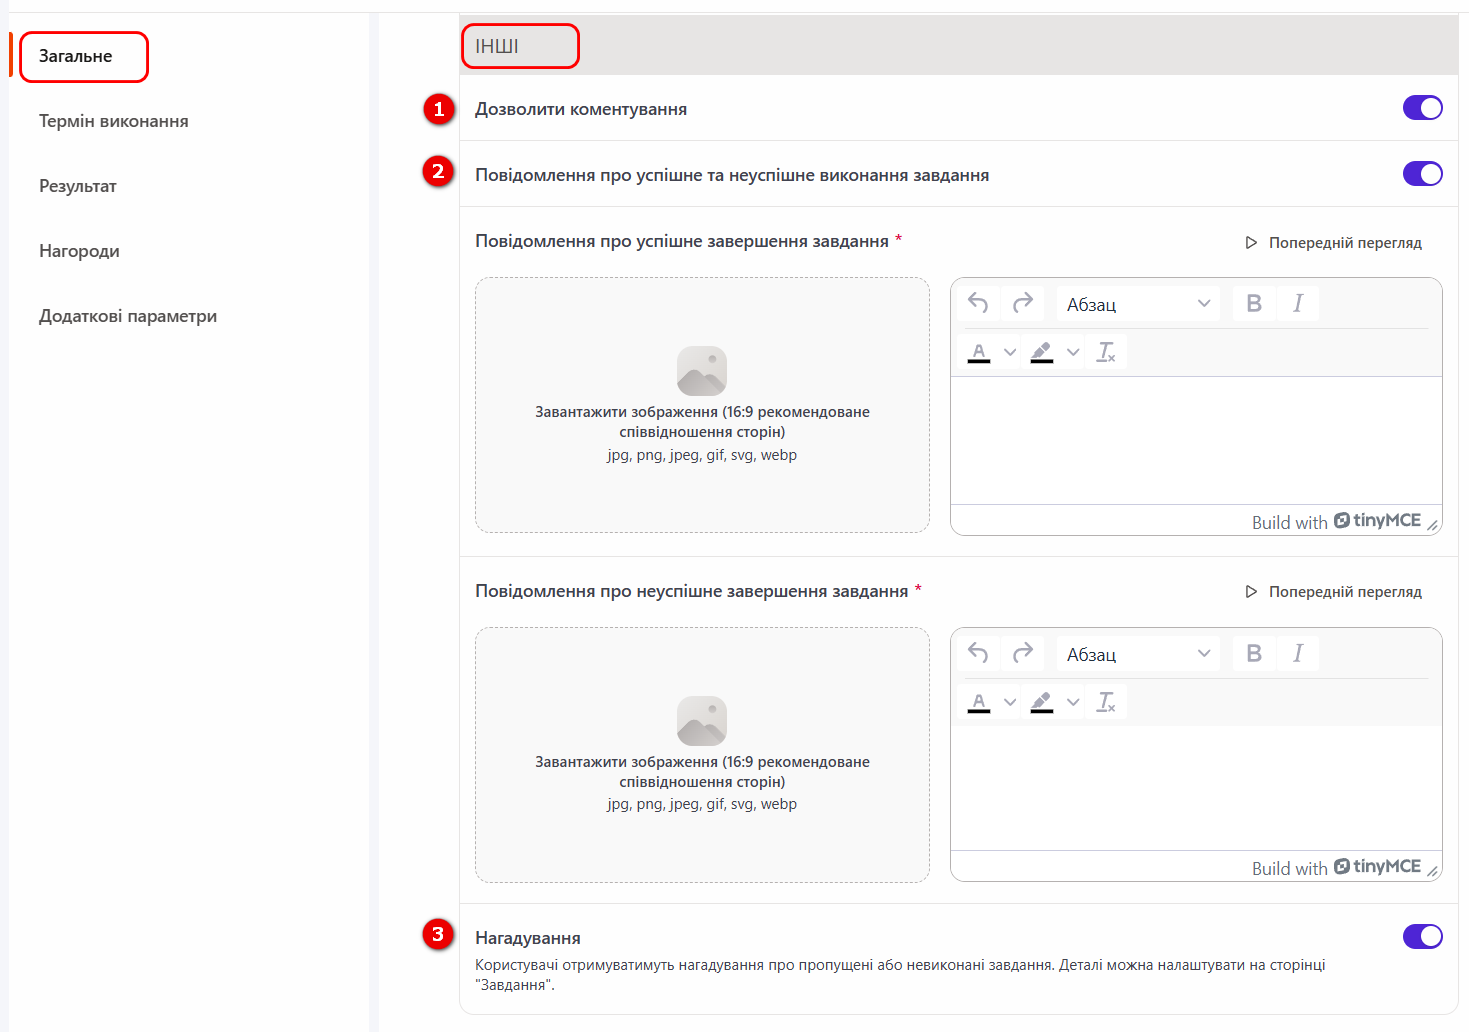
Task: Go to the "Нагороди" section
Action: point(79,251)
